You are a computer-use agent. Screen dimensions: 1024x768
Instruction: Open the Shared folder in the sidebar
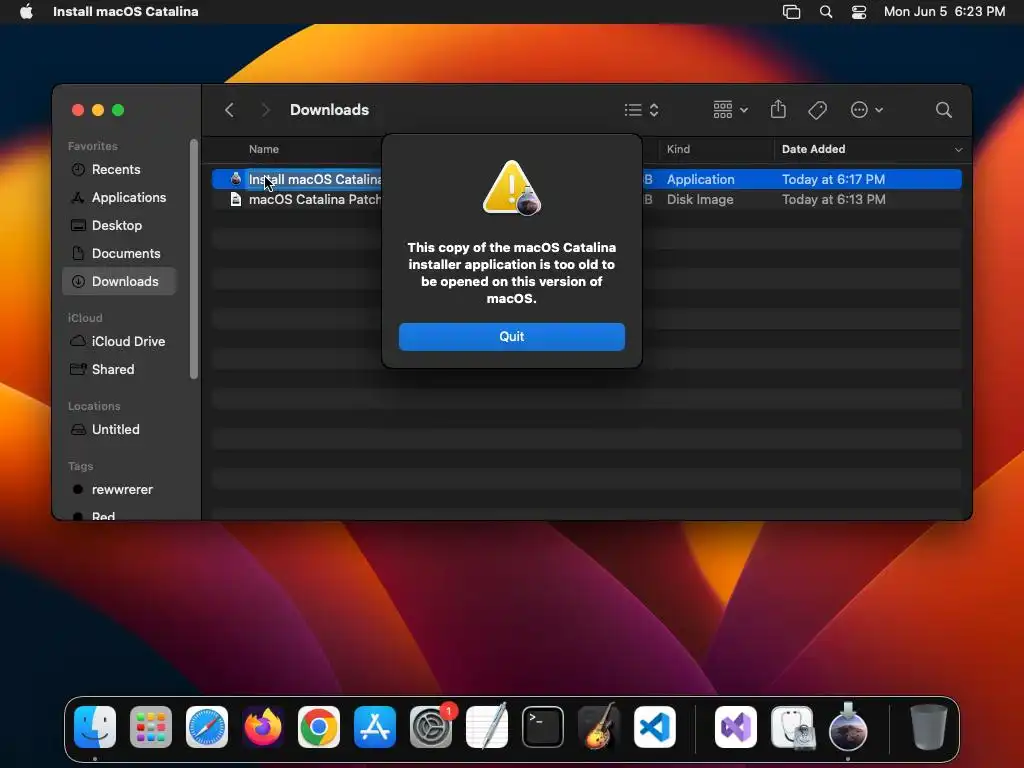pos(113,370)
